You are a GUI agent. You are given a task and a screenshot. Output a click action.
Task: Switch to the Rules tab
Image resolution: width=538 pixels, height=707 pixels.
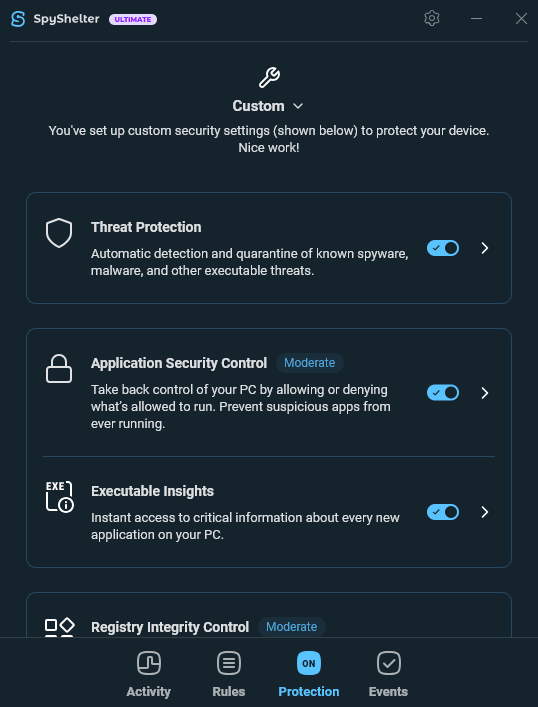pyautogui.click(x=229, y=675)
